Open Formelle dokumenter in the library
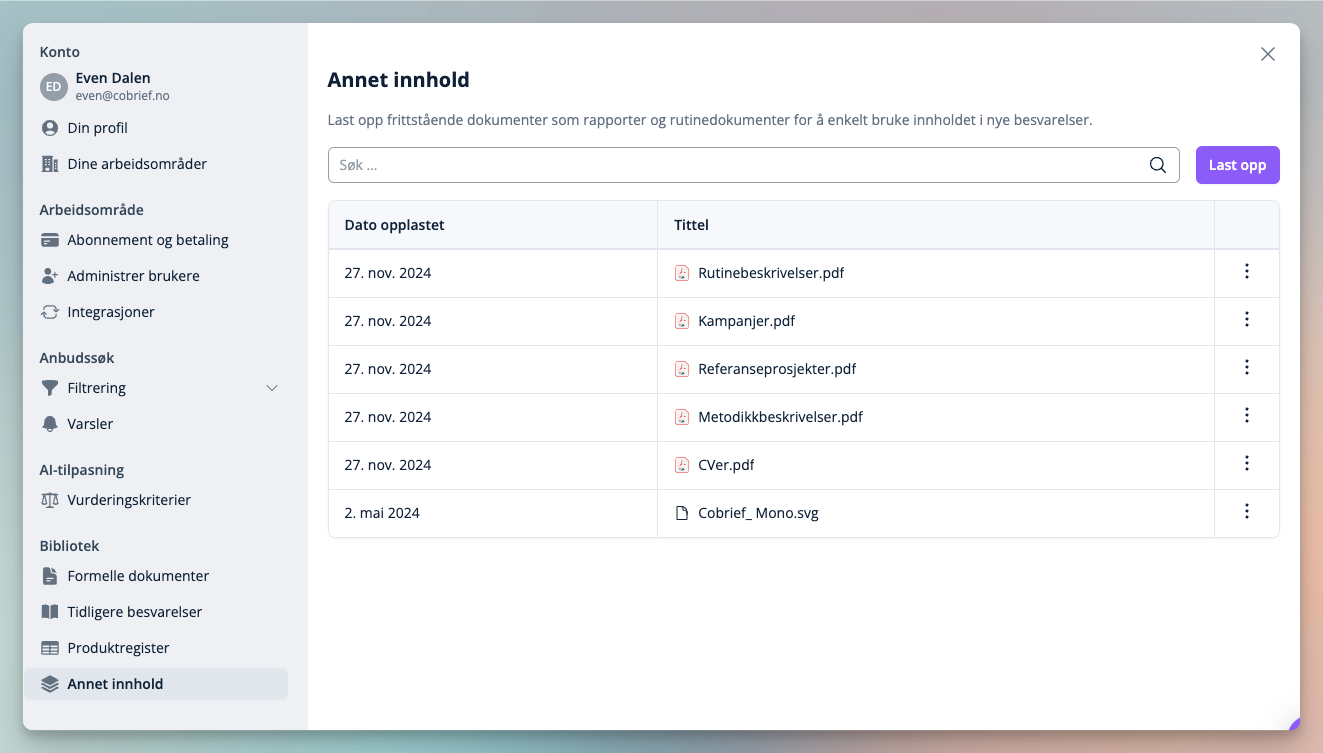The height and width of the screenshot is (753, 1323). coord(138,576)
